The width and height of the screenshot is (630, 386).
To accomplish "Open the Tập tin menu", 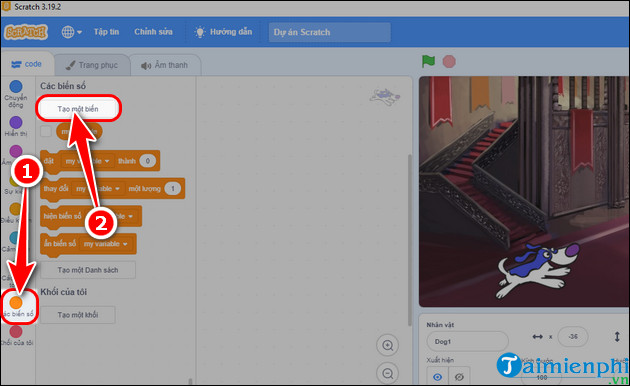I will (106, 32).
